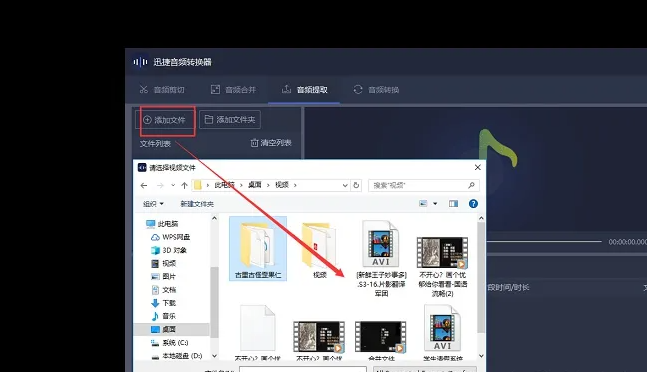Click the 添加文件 add file button
The image size is (647, 372).
[x=165, y=120]
